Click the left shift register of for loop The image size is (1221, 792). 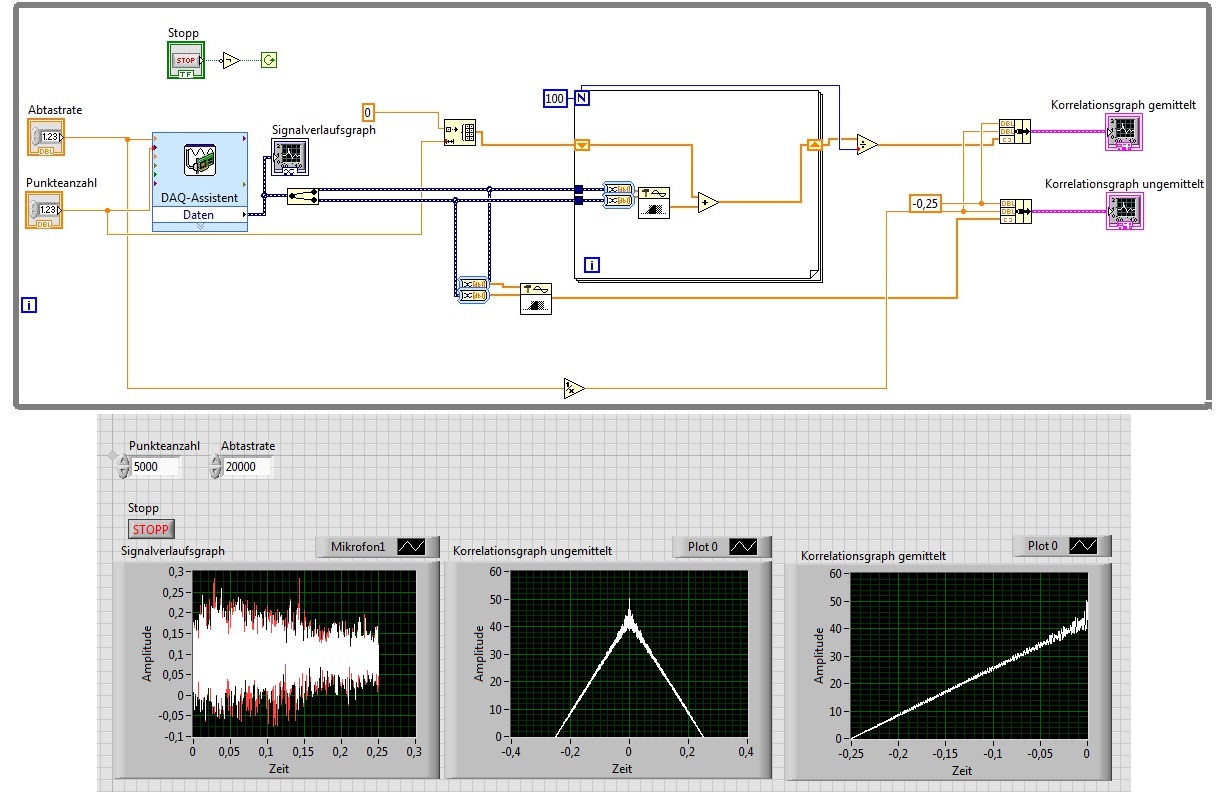tap(582, 145)
